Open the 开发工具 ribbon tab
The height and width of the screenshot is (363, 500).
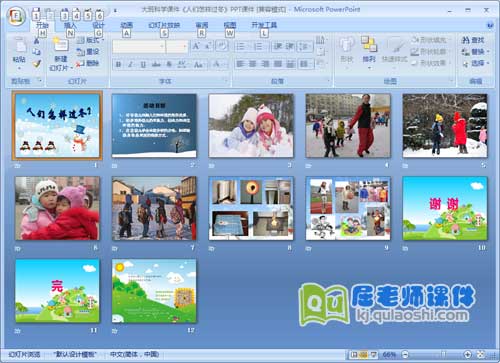264,25
